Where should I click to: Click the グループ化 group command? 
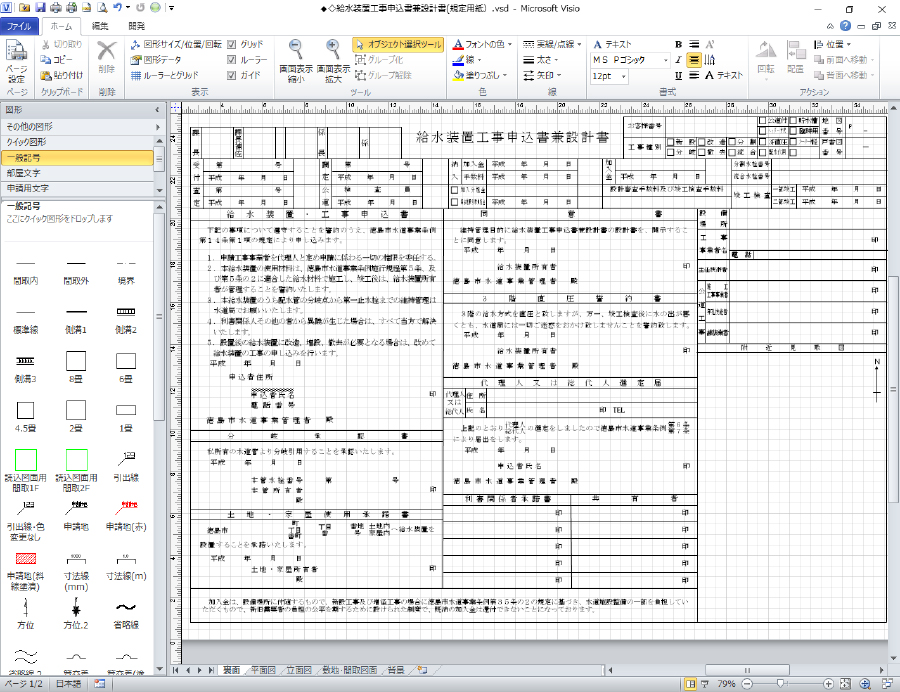379,60
